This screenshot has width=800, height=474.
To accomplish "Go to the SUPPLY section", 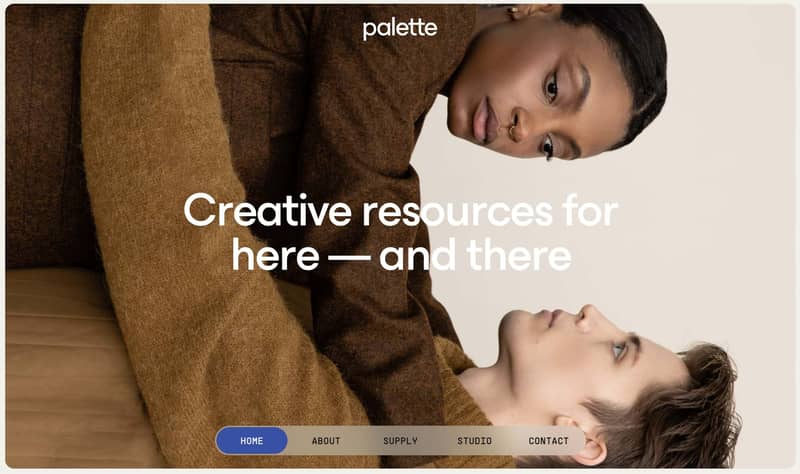I will [401, 441].
